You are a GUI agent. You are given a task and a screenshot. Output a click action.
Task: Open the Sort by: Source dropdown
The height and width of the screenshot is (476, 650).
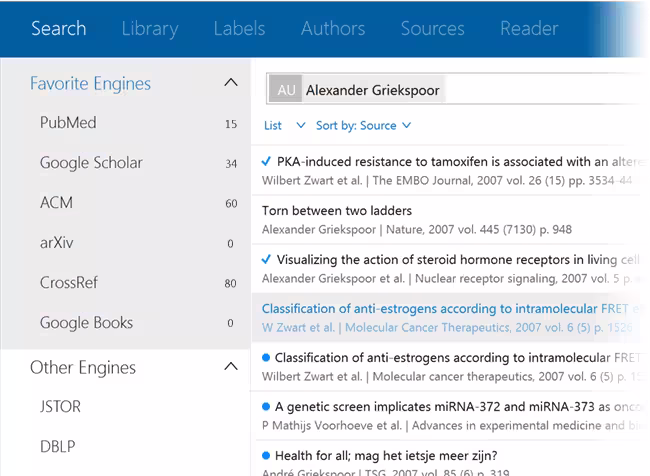click(x=363, y=126)
